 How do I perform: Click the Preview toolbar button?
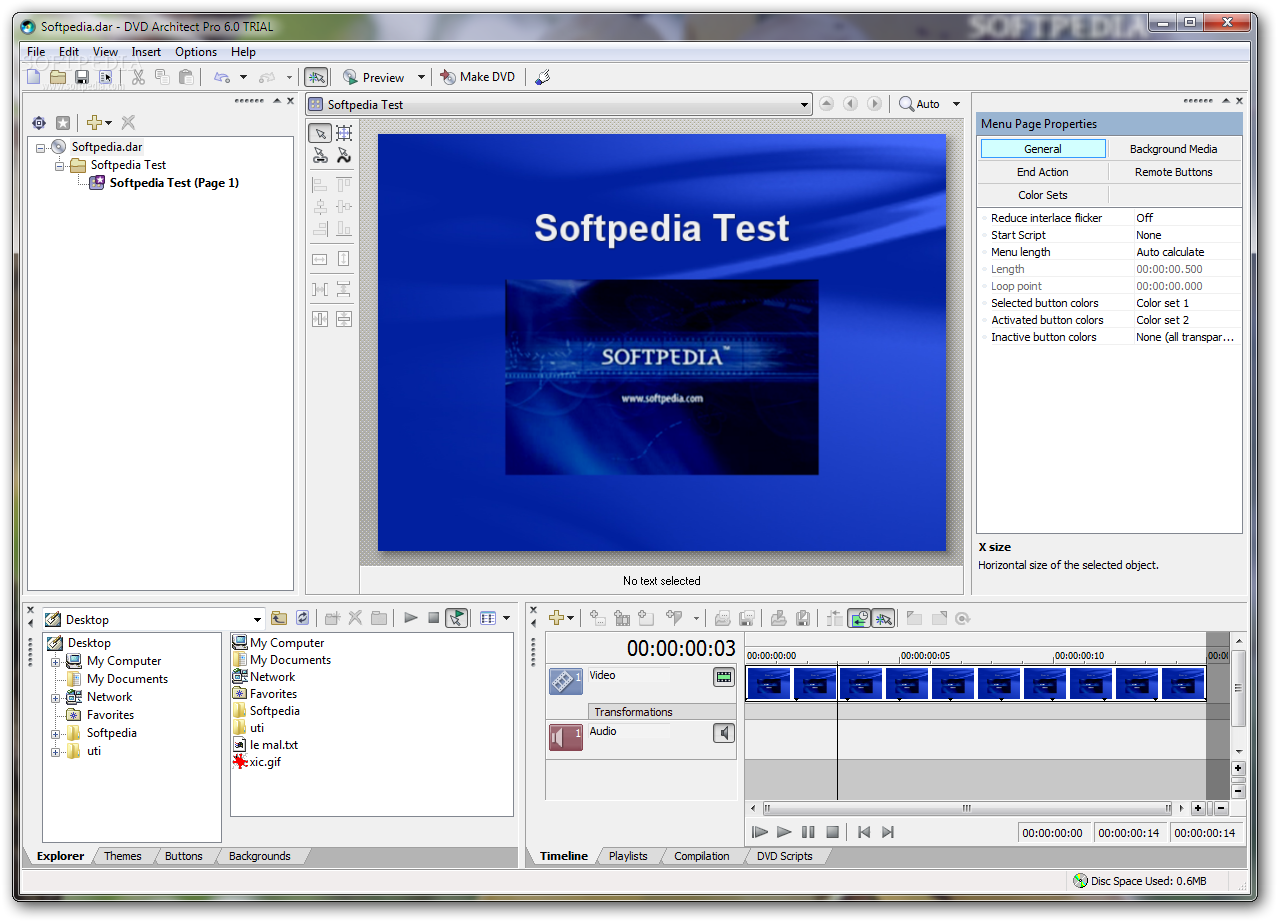tap(373, 77)
